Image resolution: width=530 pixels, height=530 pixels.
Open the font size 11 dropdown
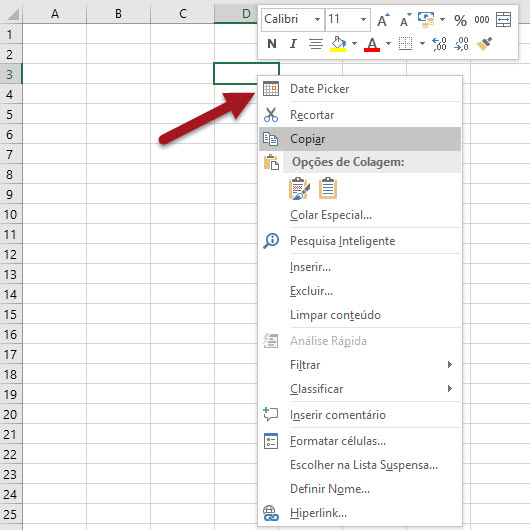point(363,20)
